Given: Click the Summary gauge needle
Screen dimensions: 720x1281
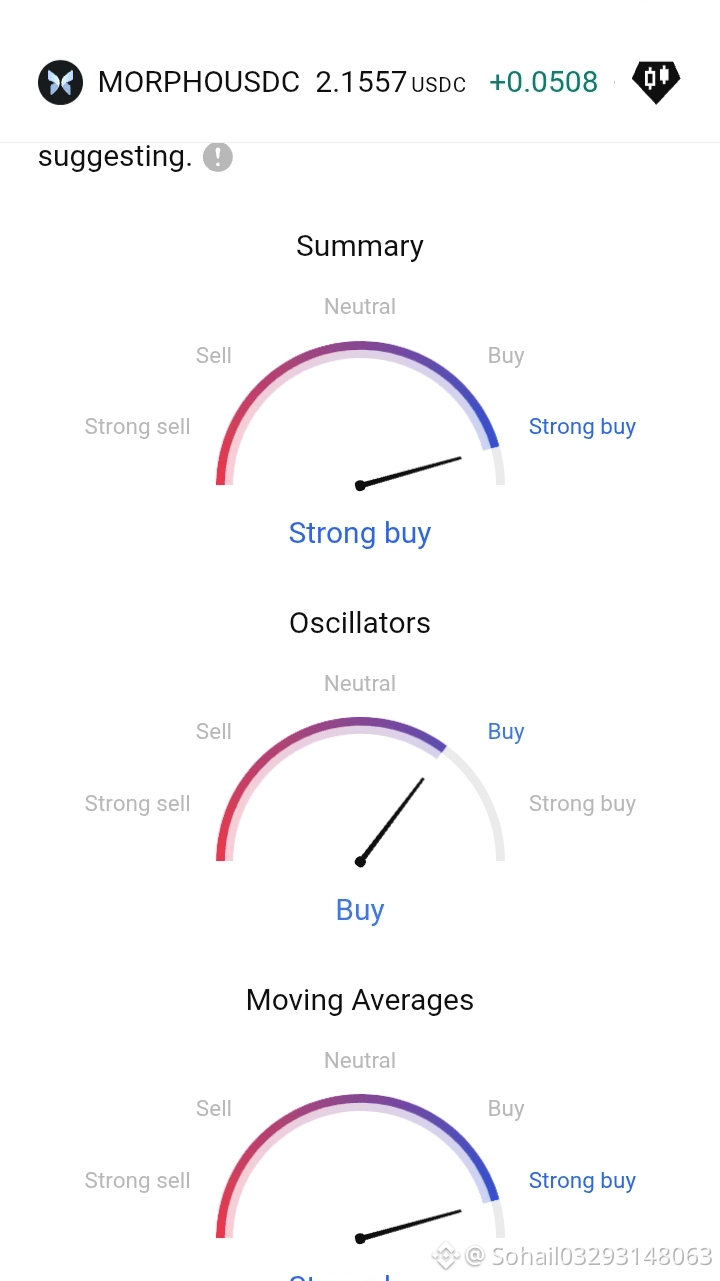Looking at the screenshot, I should pos(409,472).
